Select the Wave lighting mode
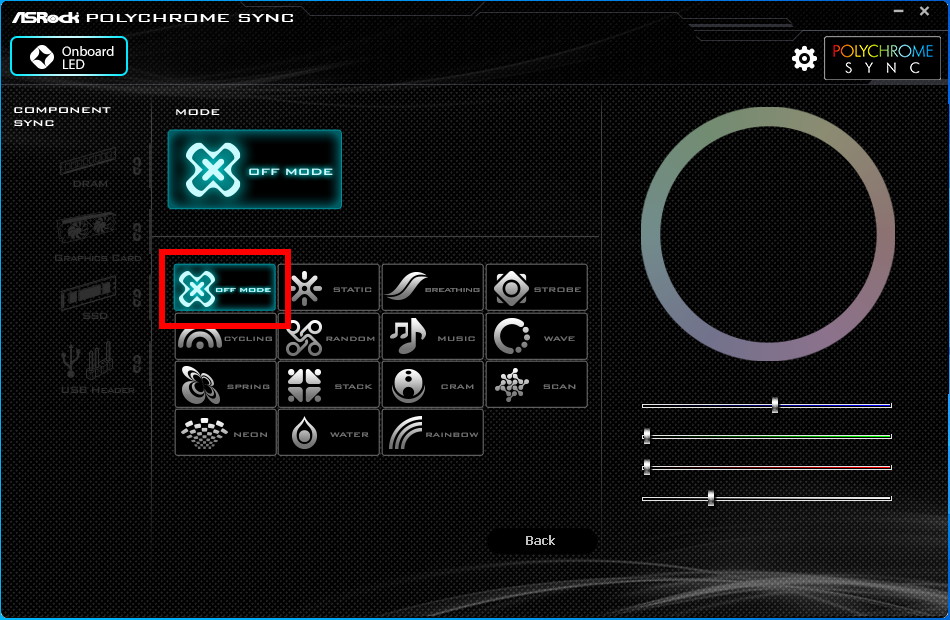950x620 pixels. point(537,336)
